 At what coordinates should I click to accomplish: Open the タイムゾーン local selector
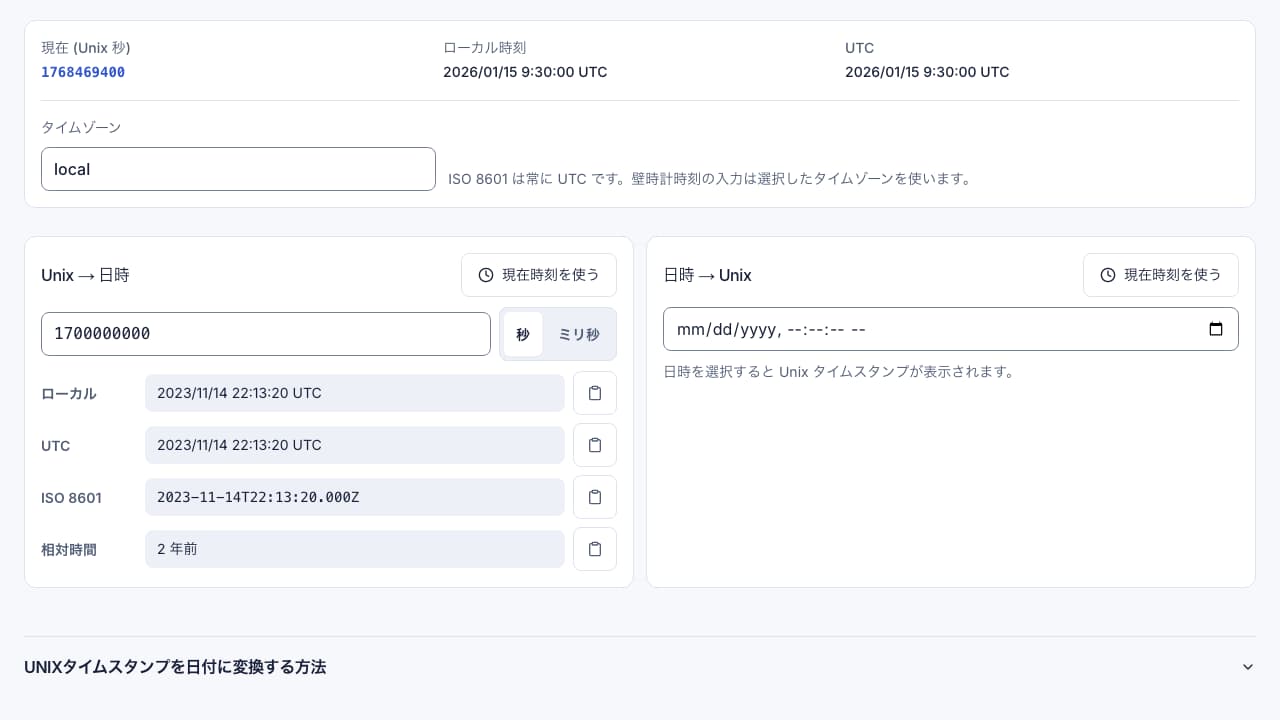click(238, 169)
